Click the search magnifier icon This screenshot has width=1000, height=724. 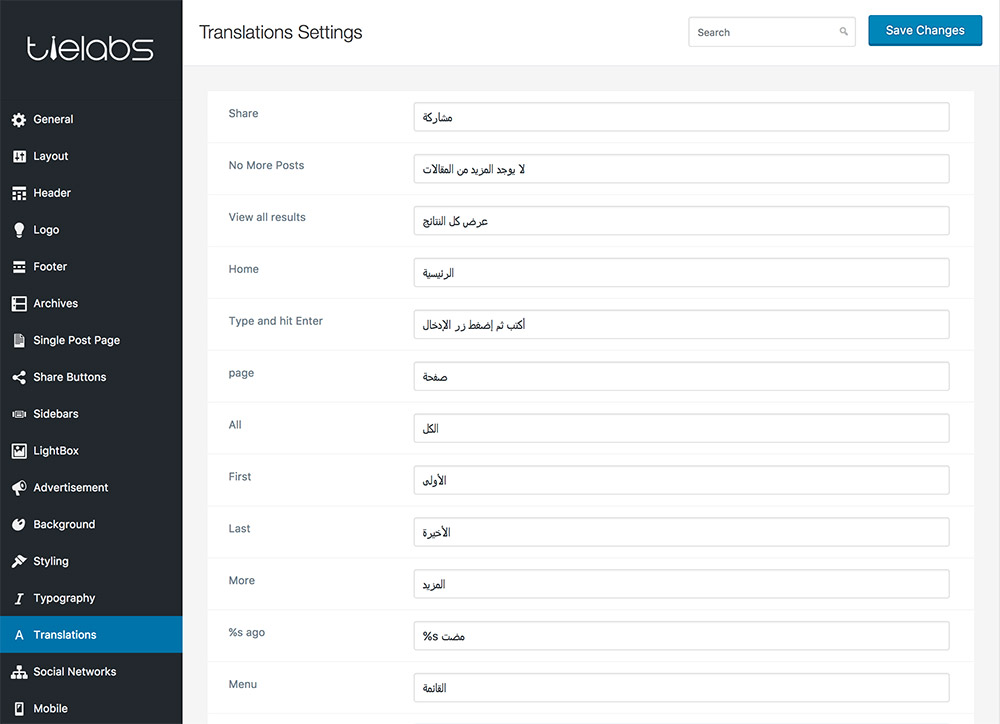[843, 31]
